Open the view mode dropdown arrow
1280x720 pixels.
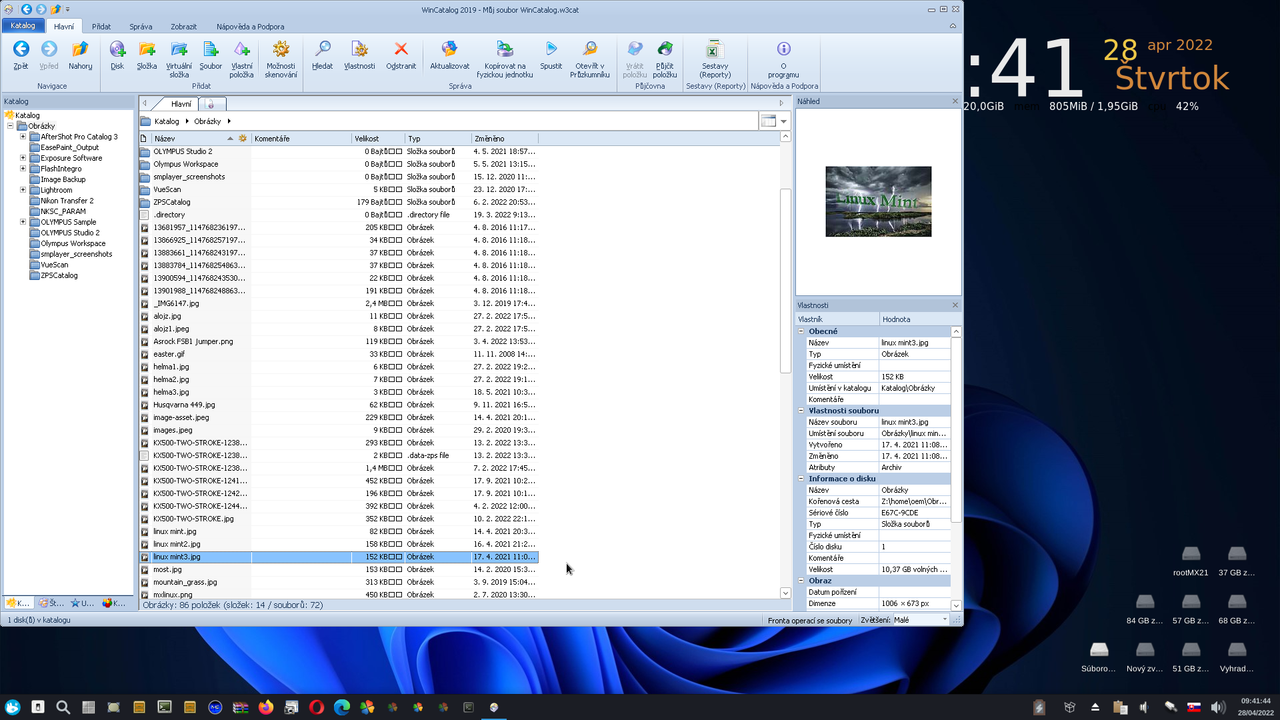pyautogui.click(x=784, y=121)
